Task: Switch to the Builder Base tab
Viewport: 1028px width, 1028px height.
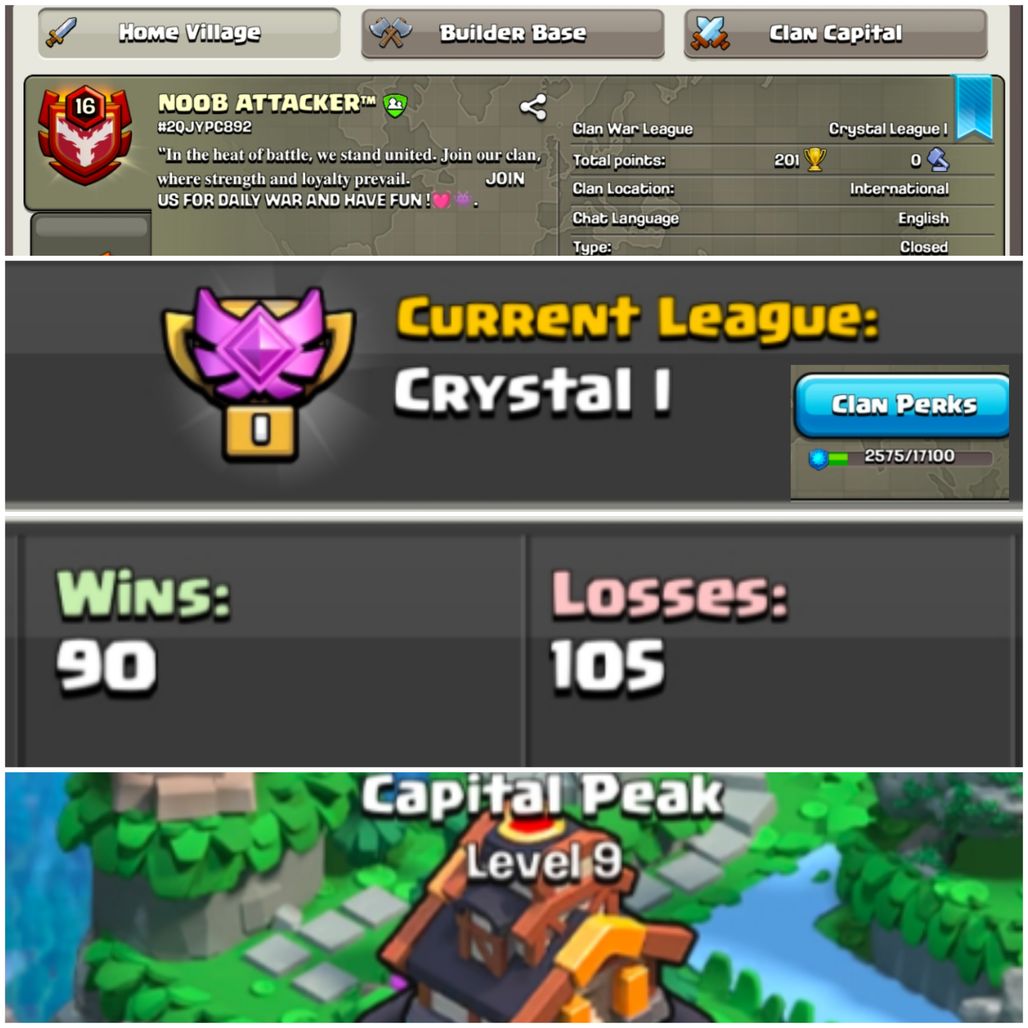Action: [x=513, y=33]
